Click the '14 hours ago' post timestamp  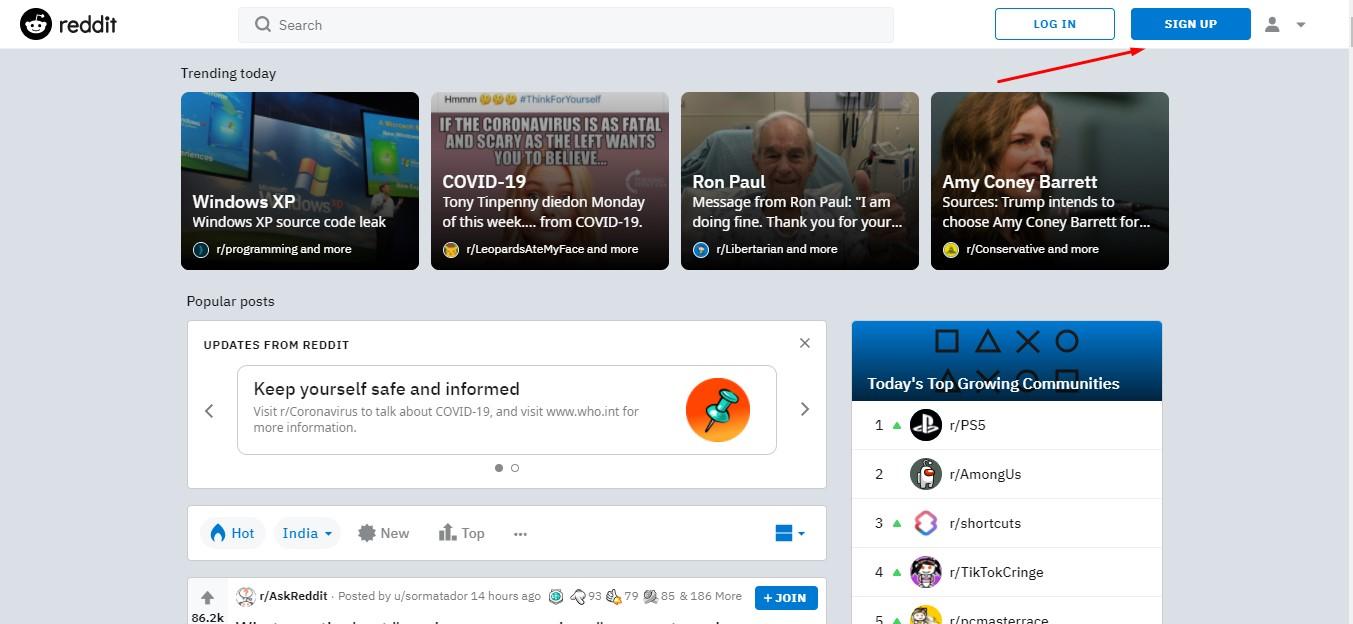pos(505,596)
